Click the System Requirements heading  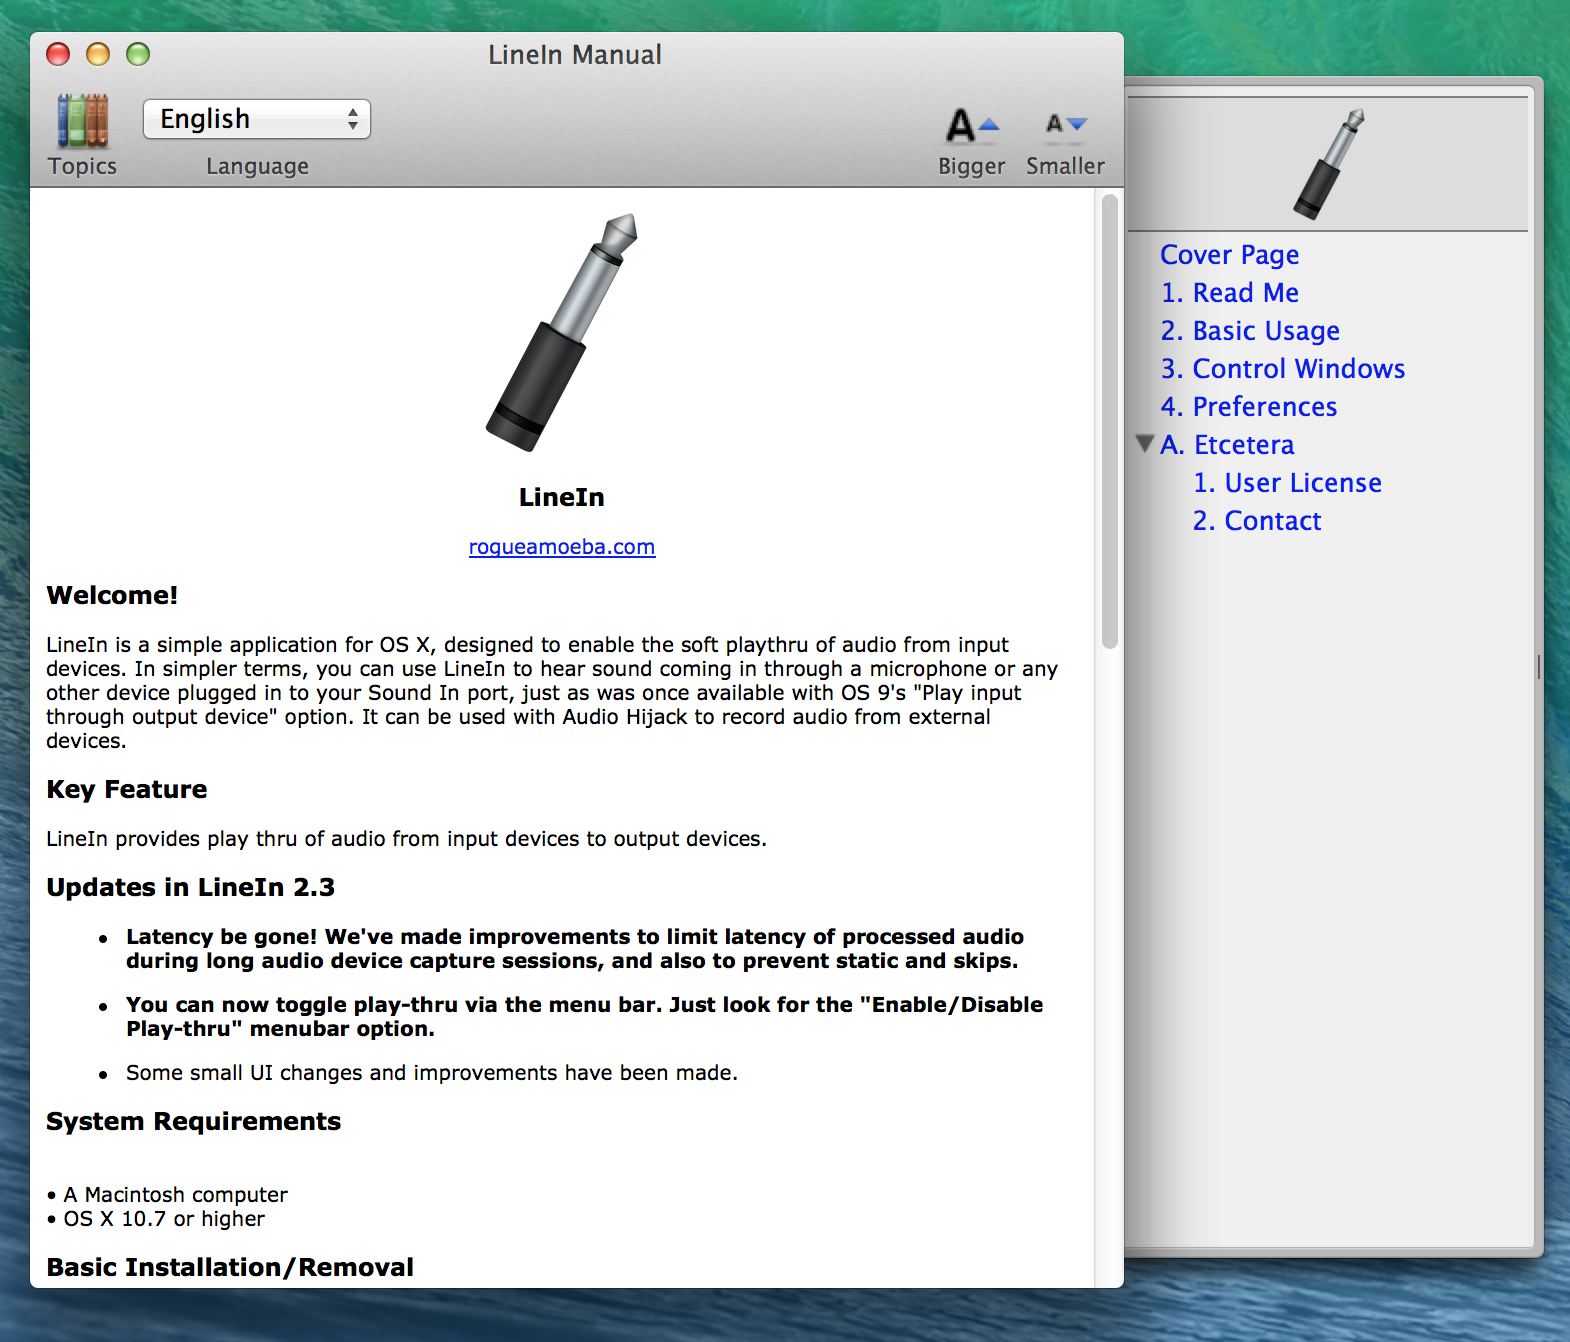pos(193,1121)
